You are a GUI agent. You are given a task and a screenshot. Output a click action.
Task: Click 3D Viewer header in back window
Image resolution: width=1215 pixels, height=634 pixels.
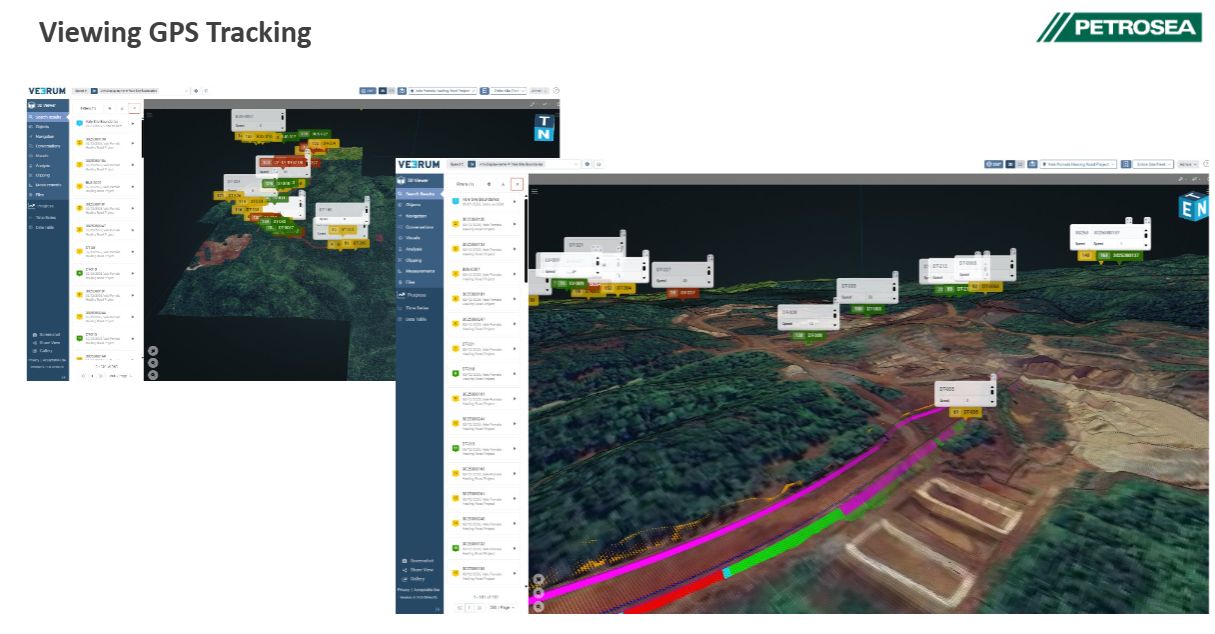48,105
